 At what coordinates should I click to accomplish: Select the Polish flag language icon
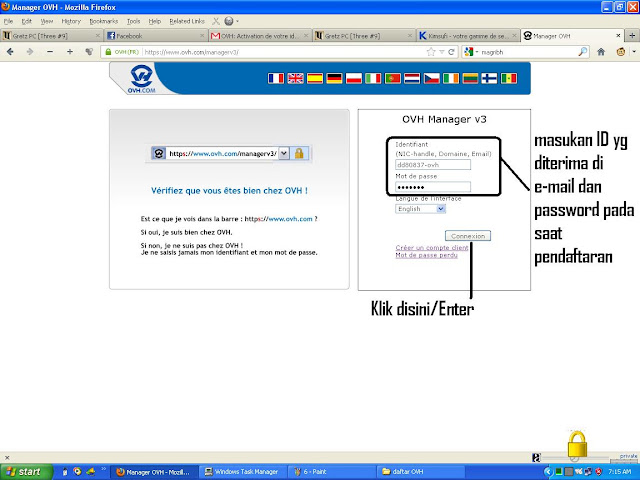click(x=354, y=78)
